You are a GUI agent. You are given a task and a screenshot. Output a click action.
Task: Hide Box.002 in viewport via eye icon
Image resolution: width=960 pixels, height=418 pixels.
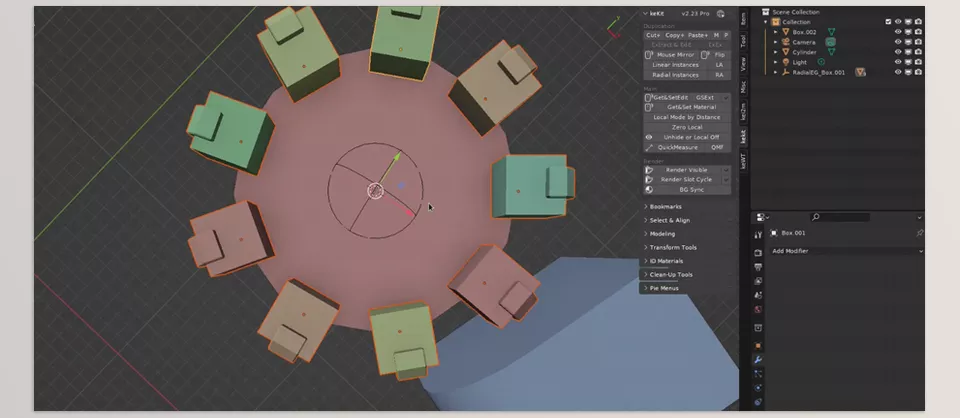tap(898, 32)
